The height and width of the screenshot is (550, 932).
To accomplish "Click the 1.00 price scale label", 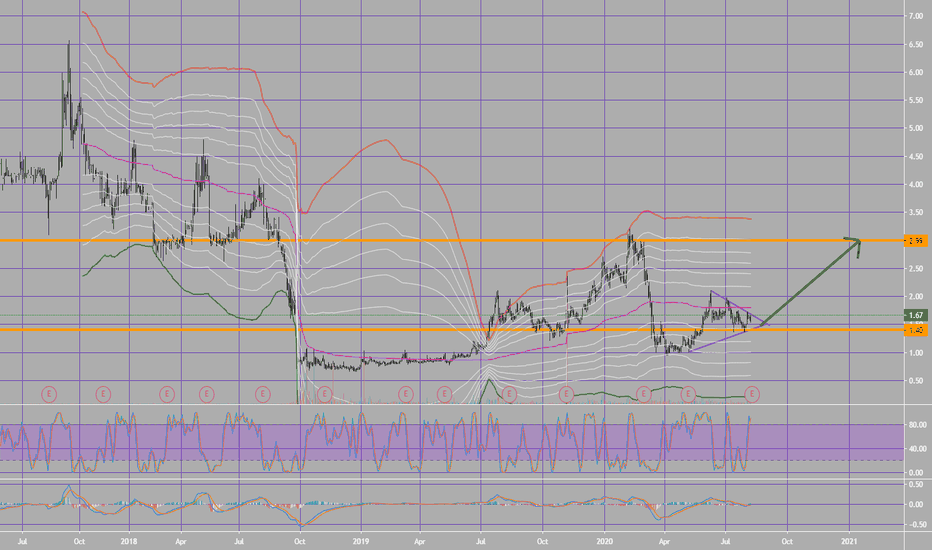I will point(916,353).
